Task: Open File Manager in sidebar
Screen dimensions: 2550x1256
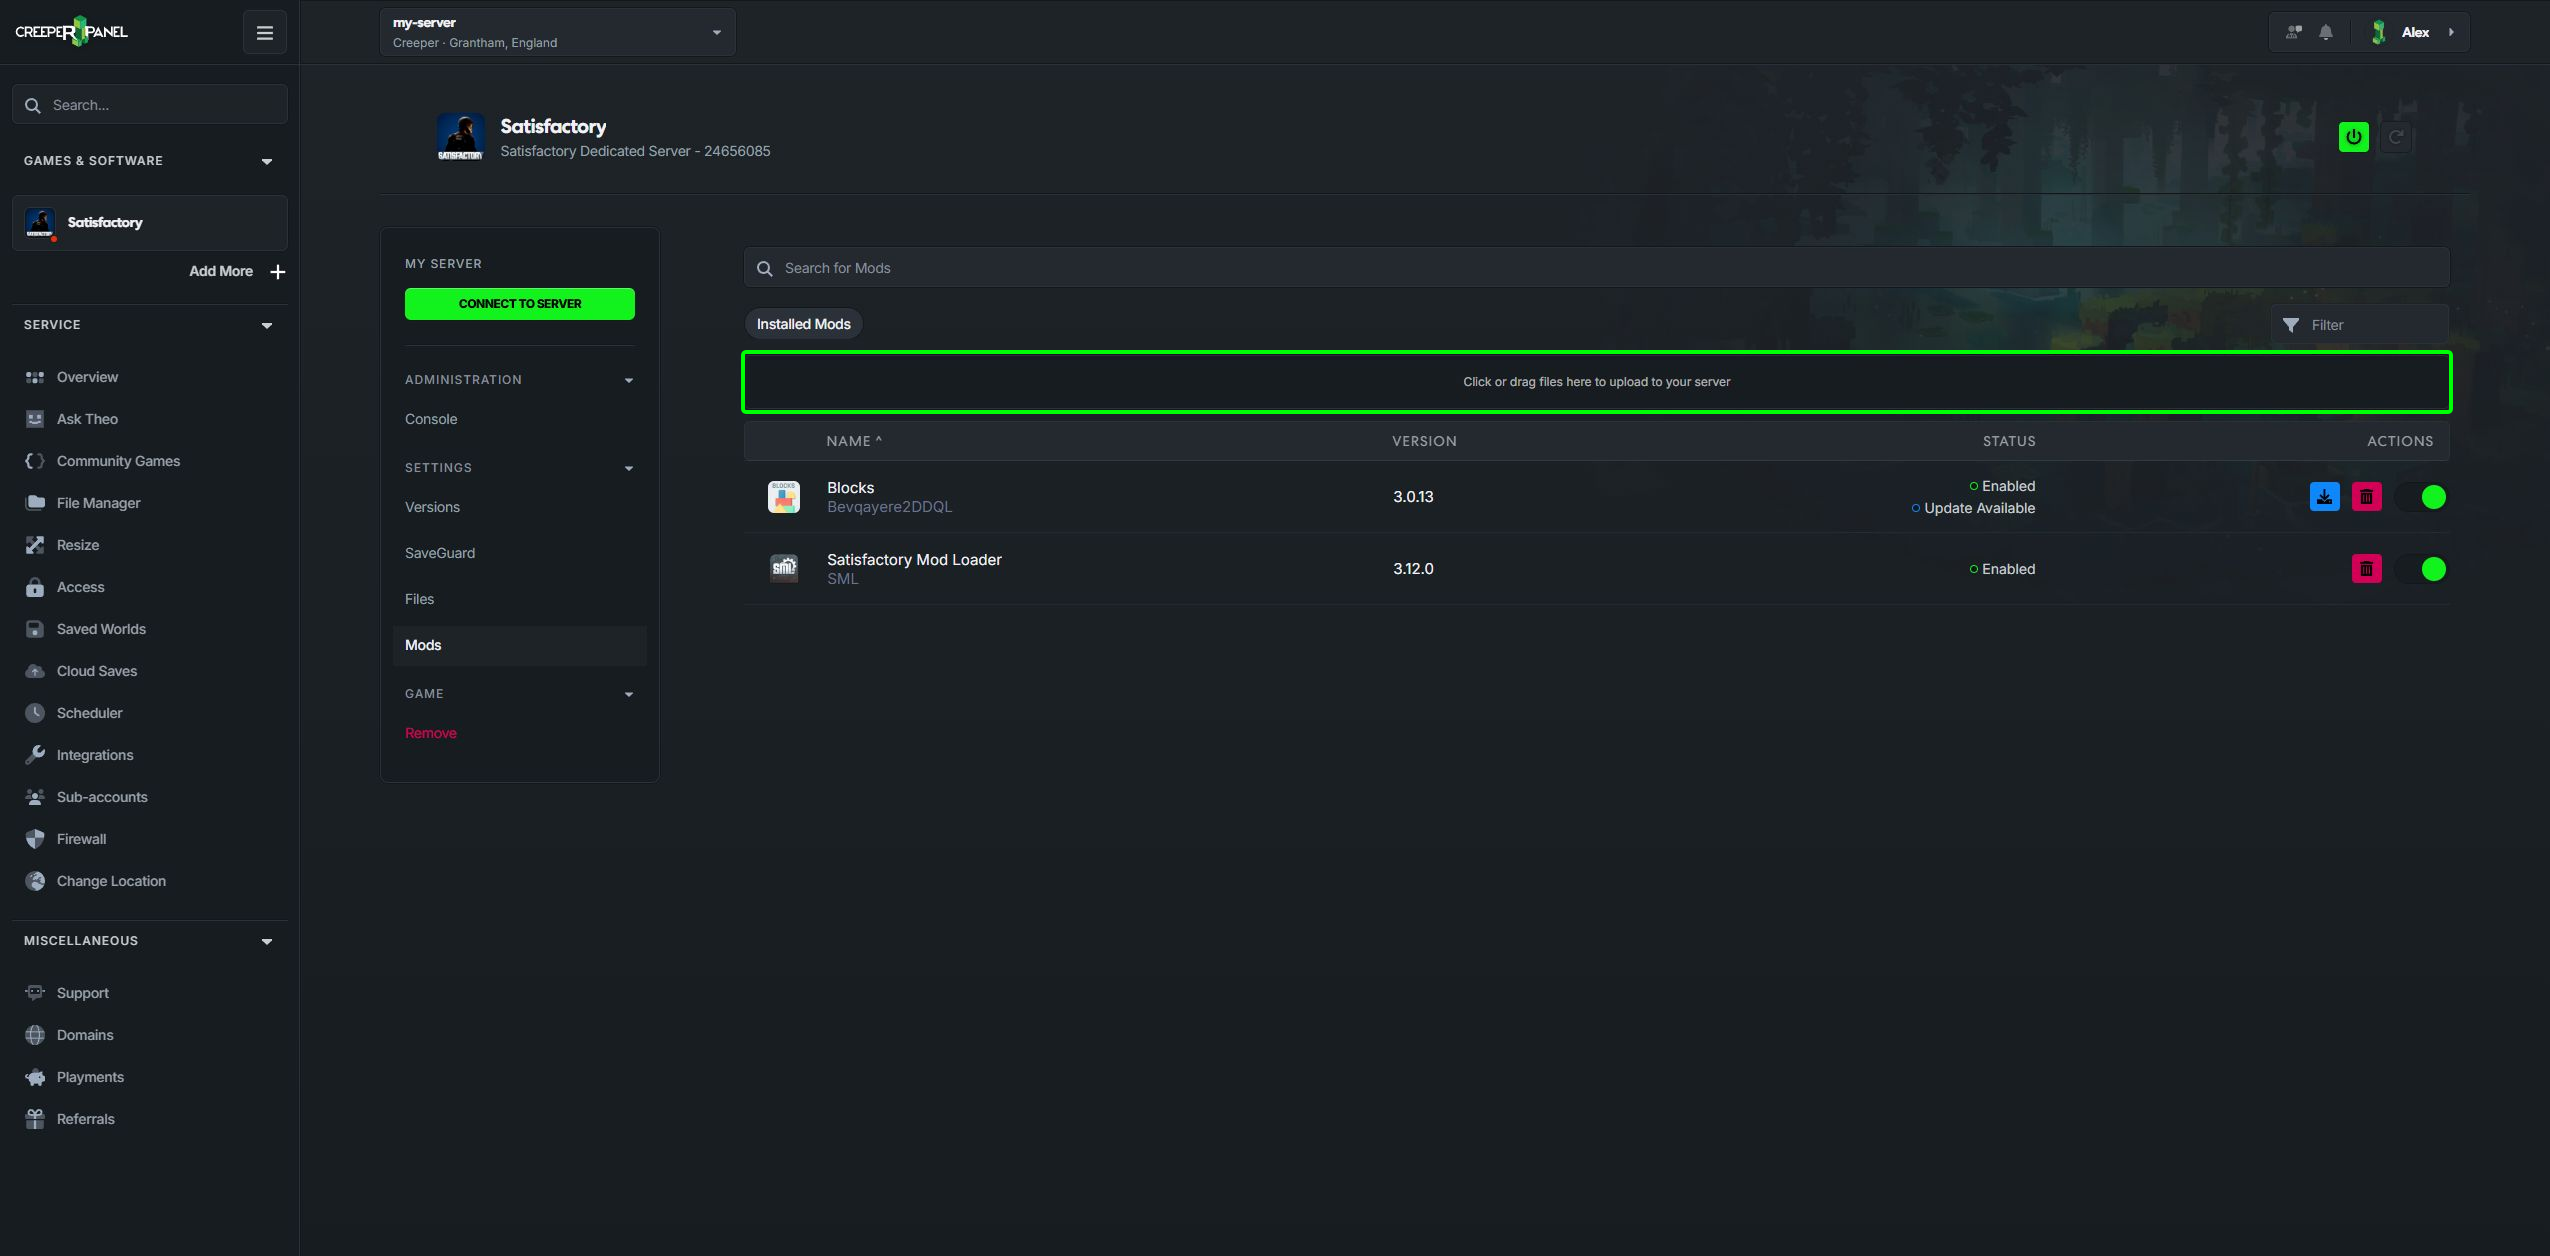Action: 98,503
